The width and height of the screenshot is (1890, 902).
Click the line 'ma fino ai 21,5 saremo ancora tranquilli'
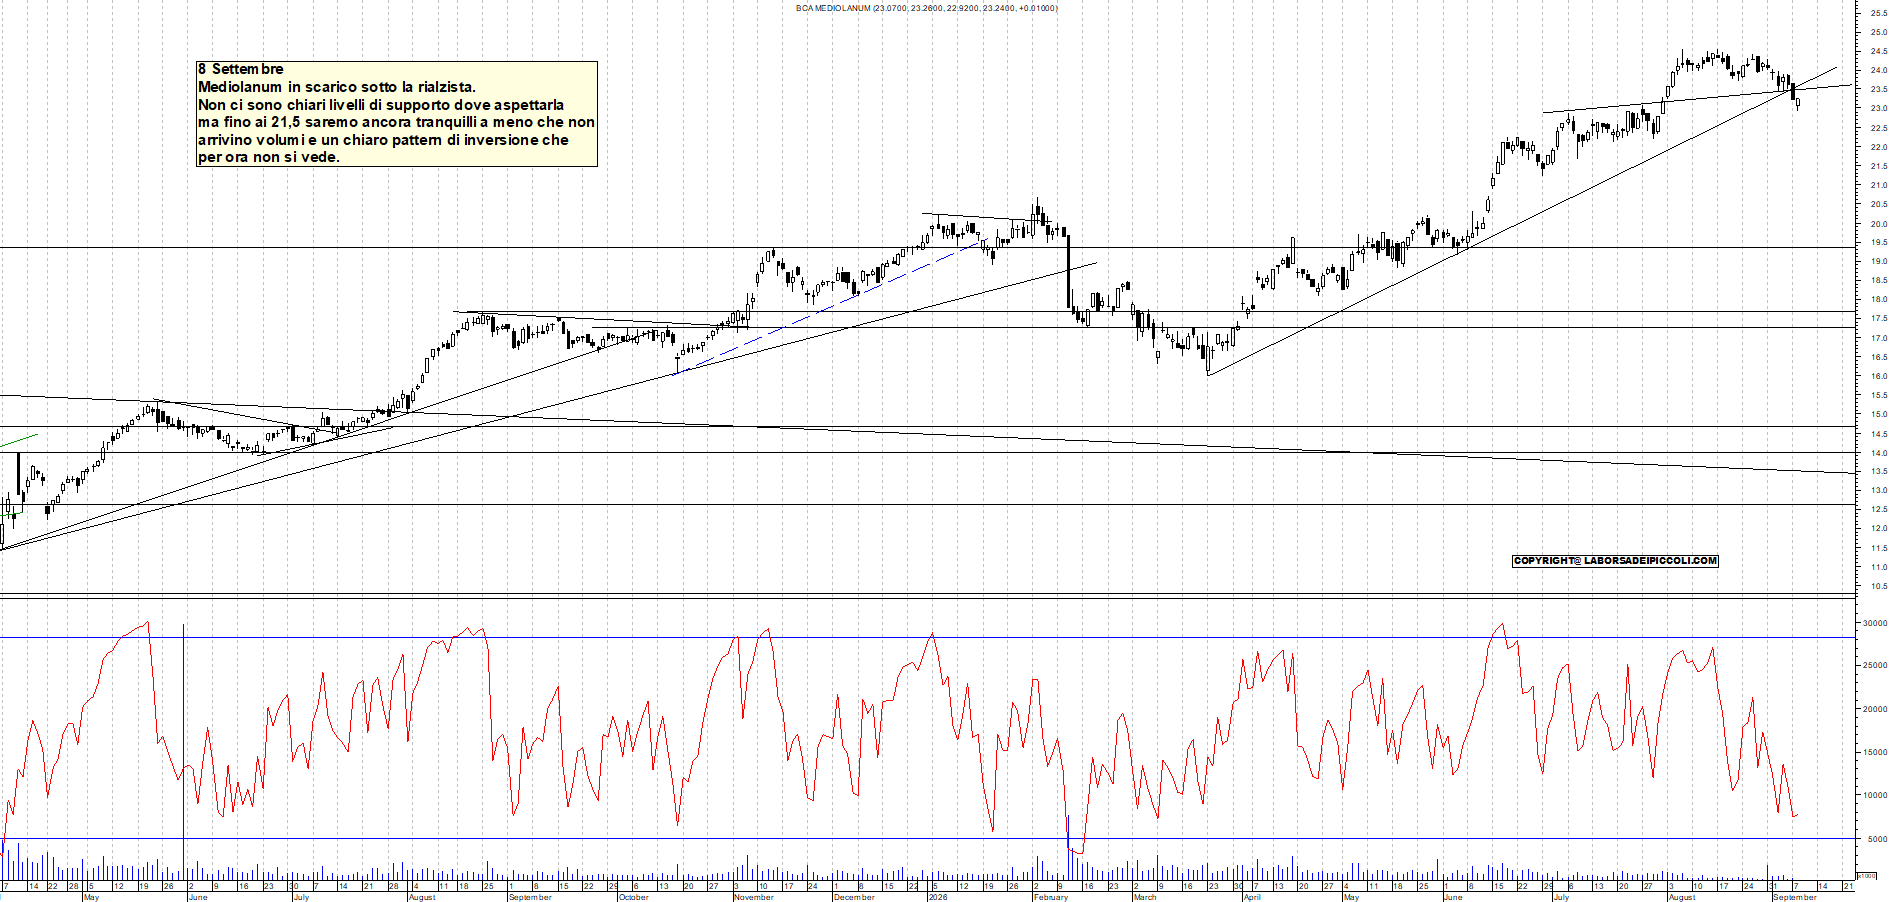[336, 122]
